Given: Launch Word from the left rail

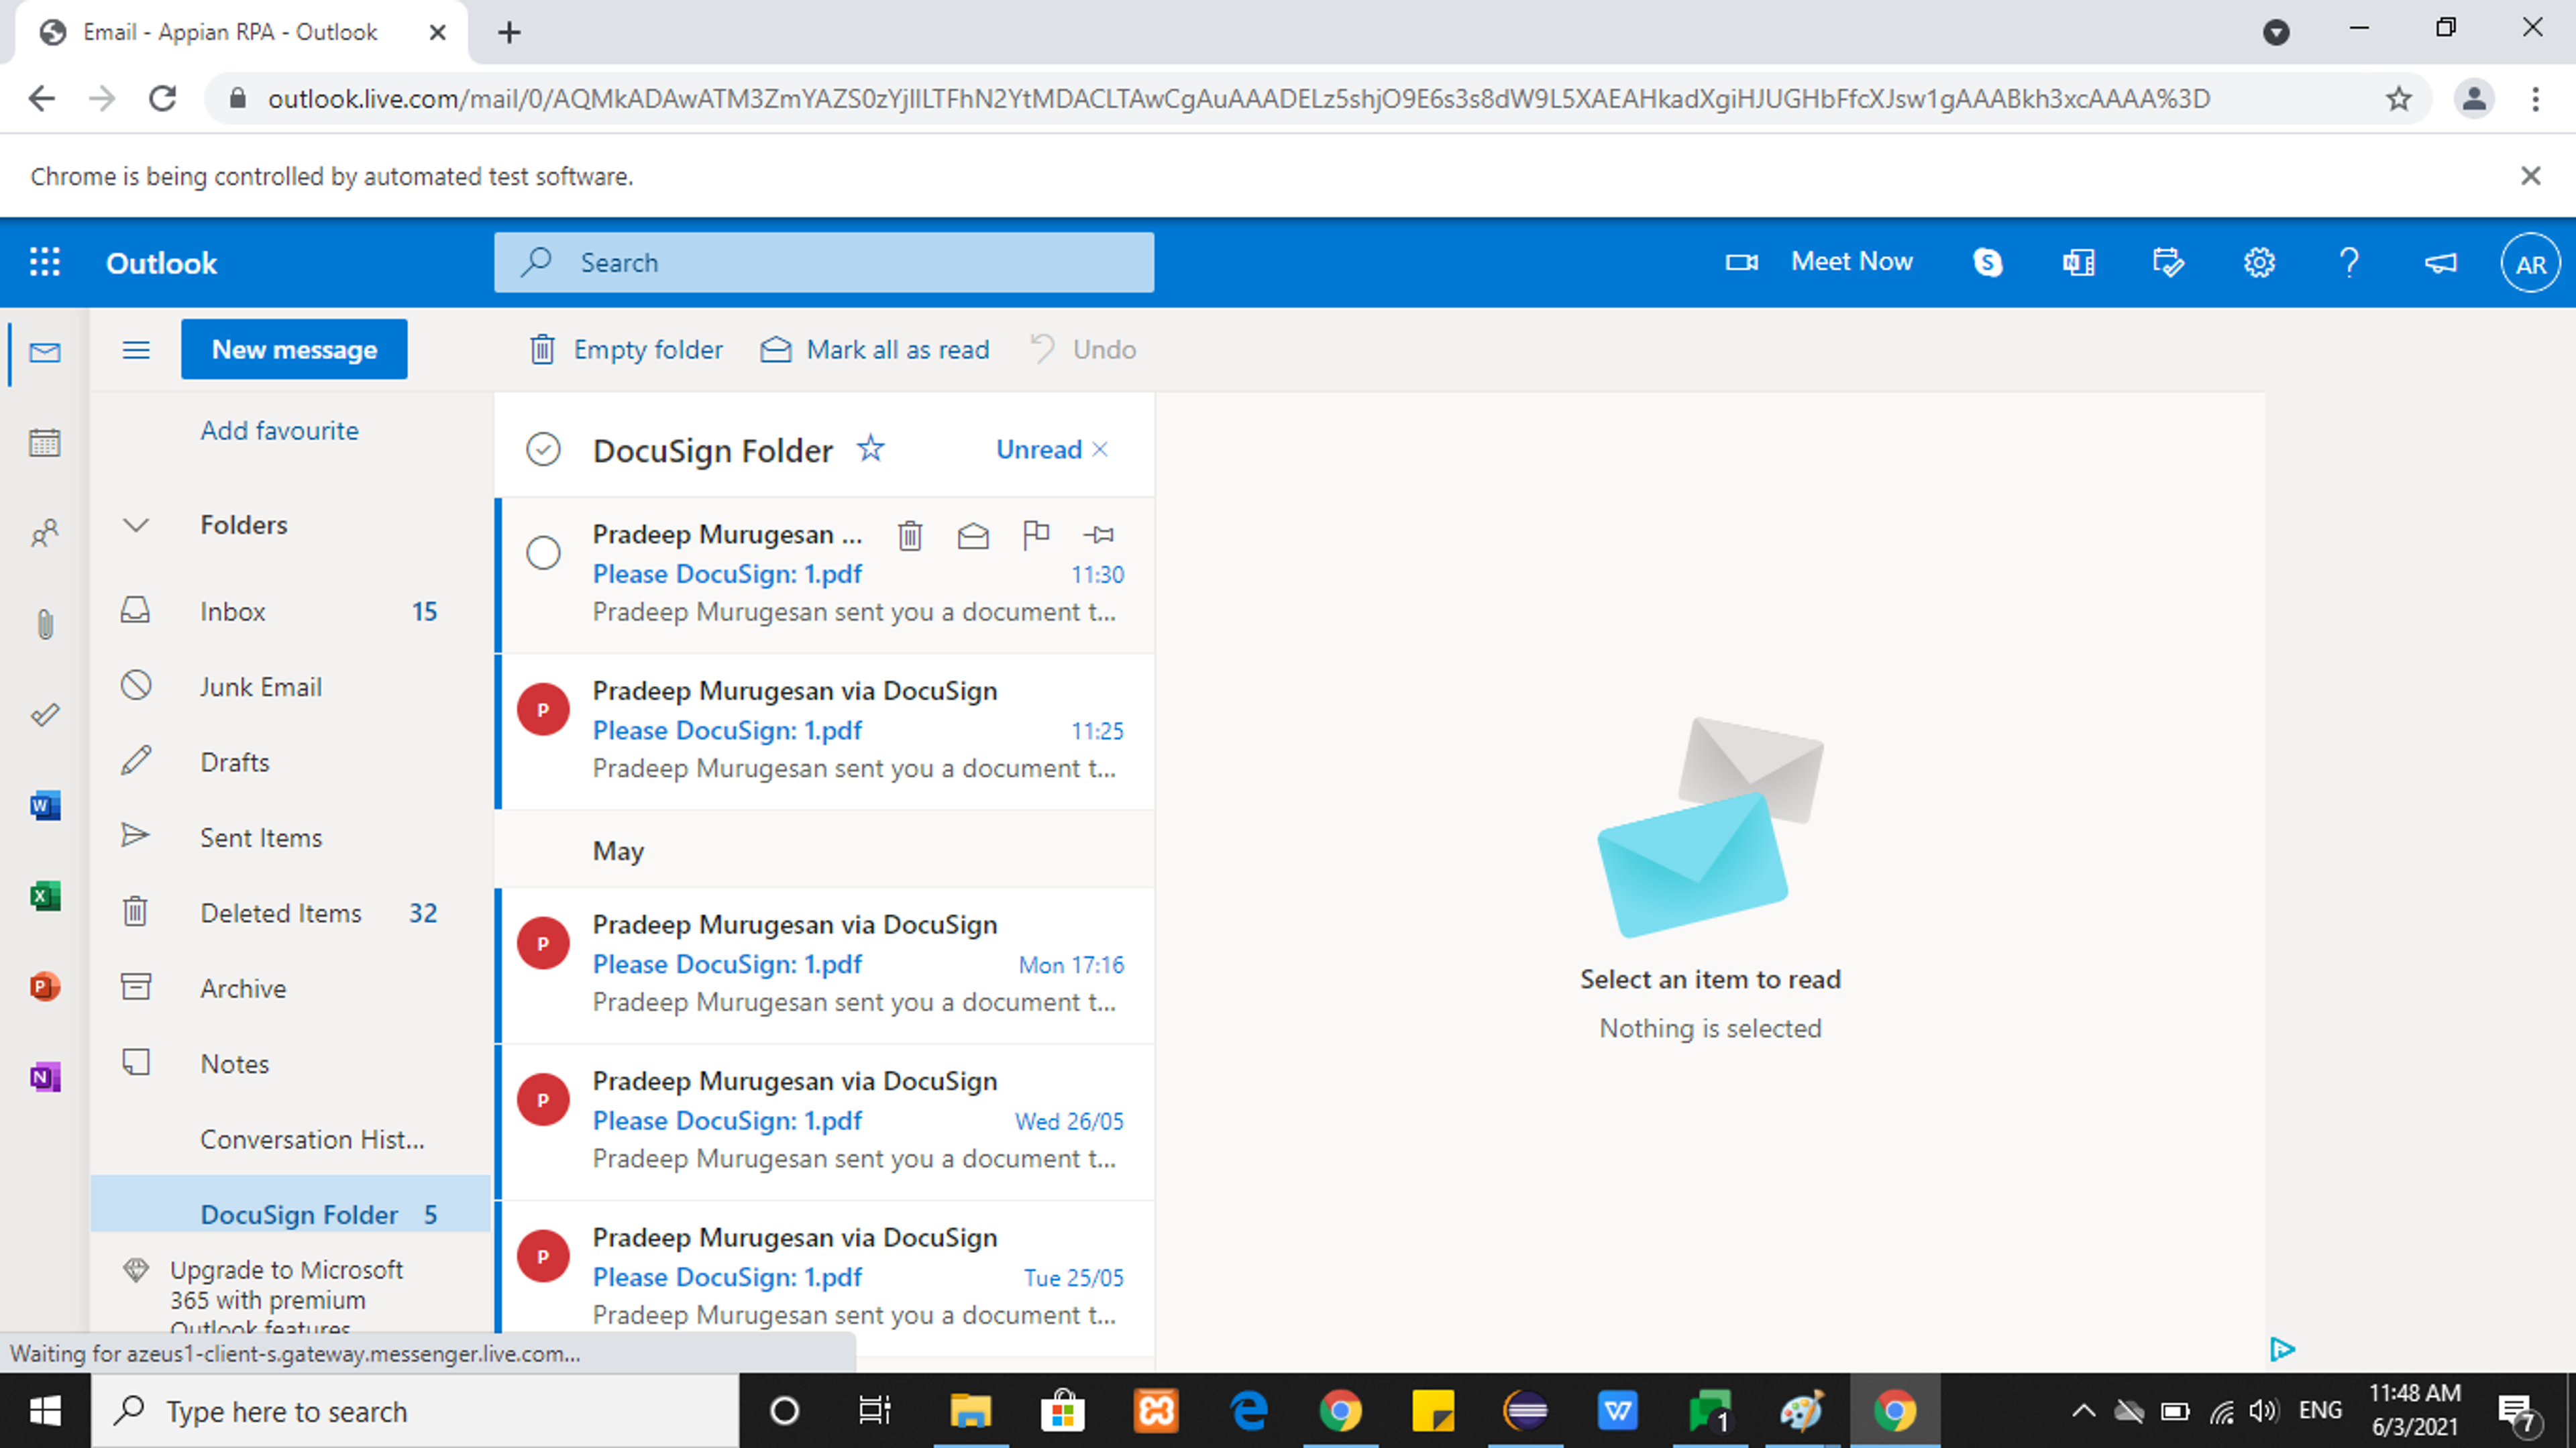Looking at the screenshot, I should (x=45, y=805).
